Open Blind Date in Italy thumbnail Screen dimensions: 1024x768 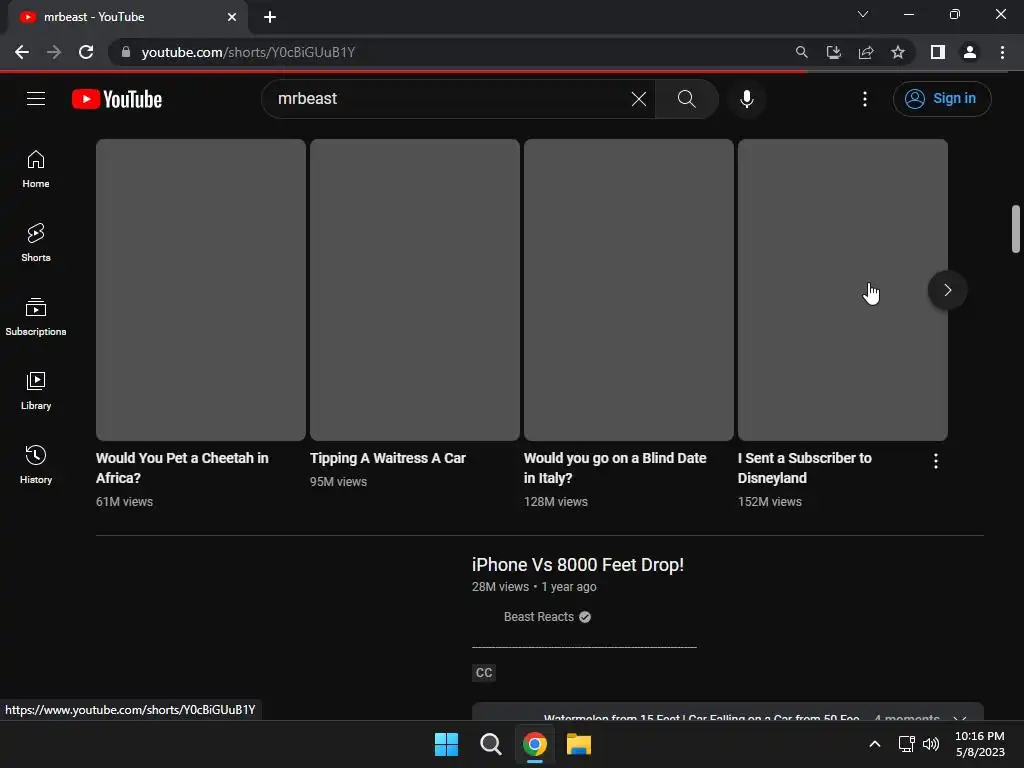(x=628, y=290)
